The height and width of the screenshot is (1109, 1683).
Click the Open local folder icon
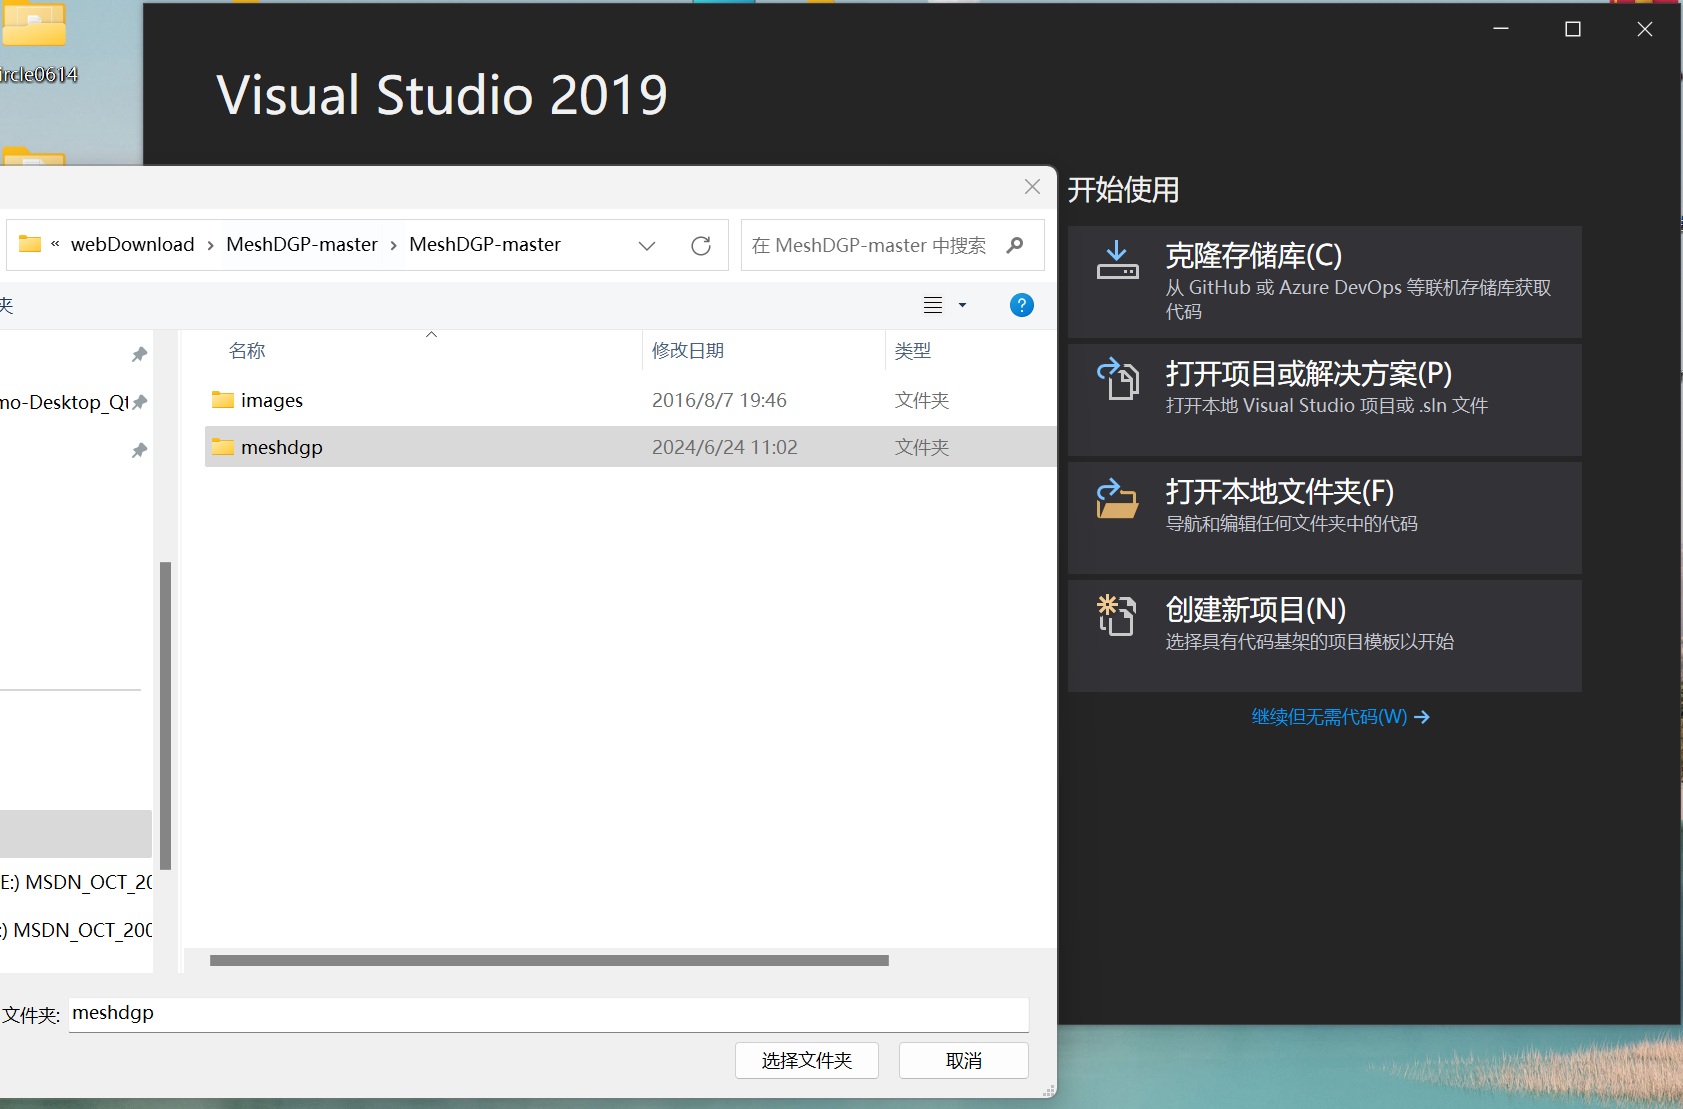click(x=1117, y=498)
